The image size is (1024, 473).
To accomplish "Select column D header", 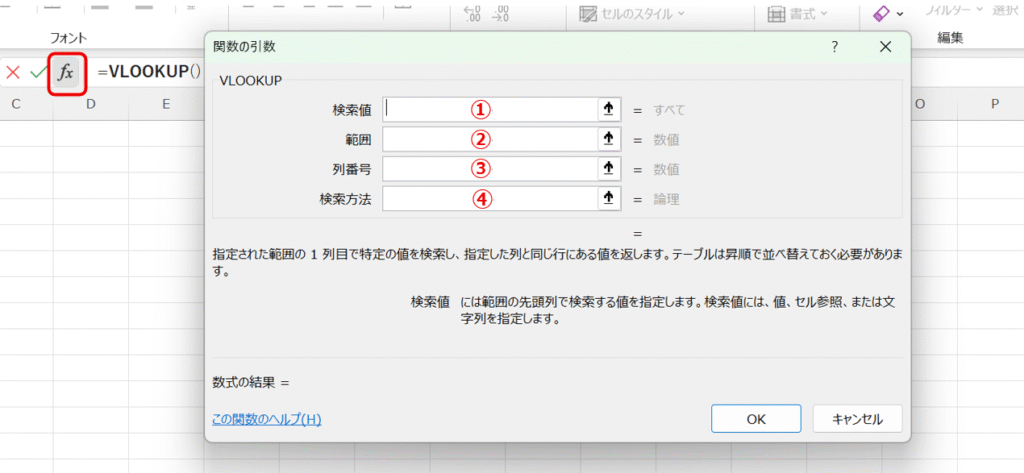I will (91, 104).
